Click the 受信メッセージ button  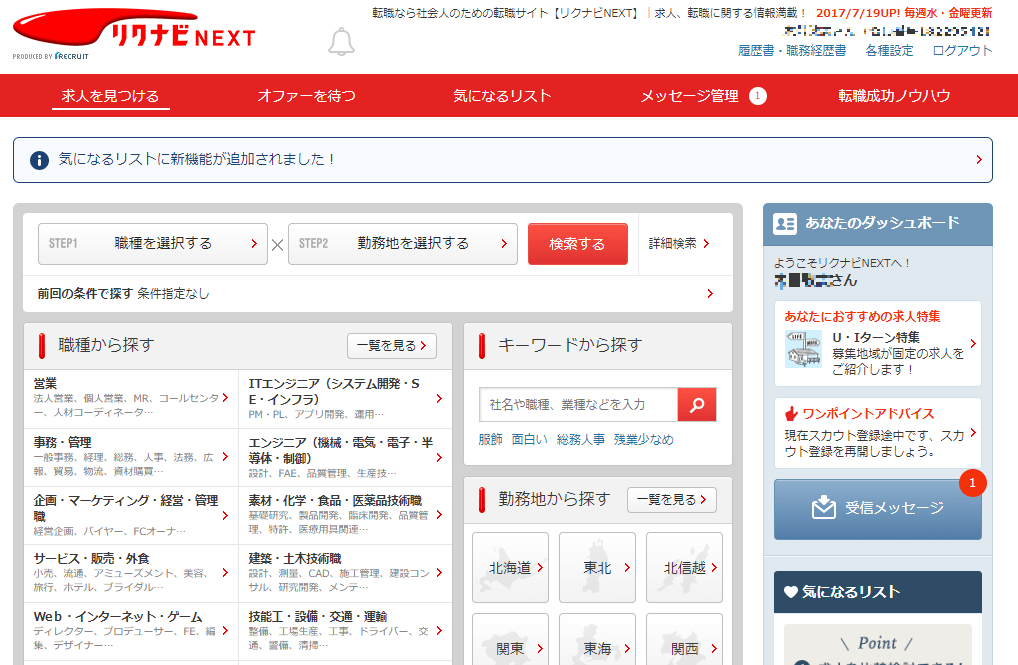tap(878, 509)
